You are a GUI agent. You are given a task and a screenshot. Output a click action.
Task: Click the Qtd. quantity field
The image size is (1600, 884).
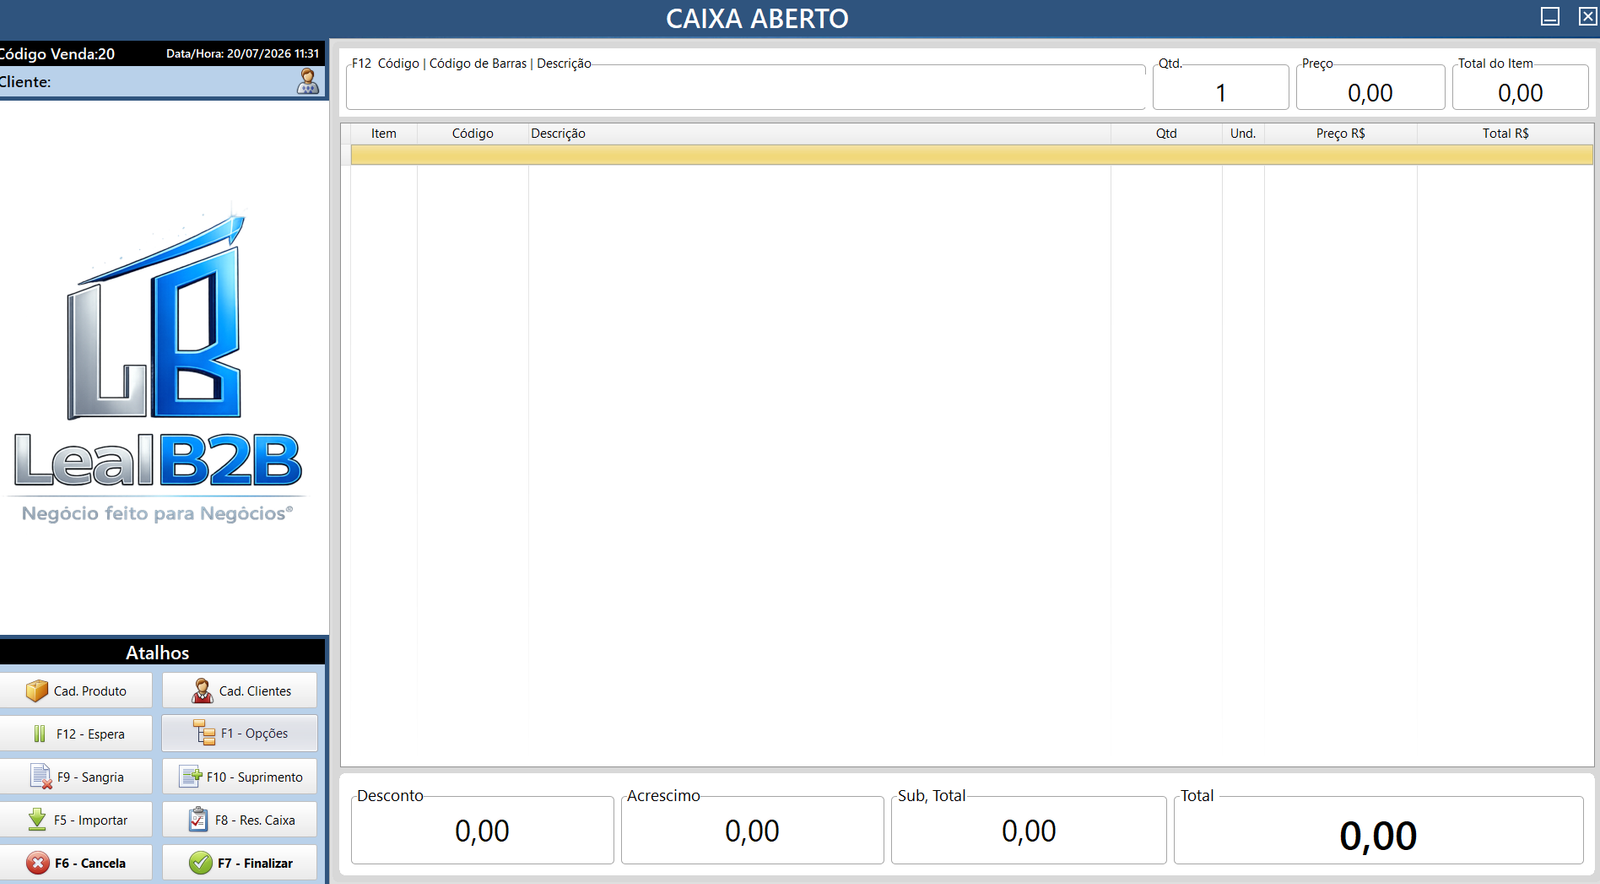point(1221,90)
